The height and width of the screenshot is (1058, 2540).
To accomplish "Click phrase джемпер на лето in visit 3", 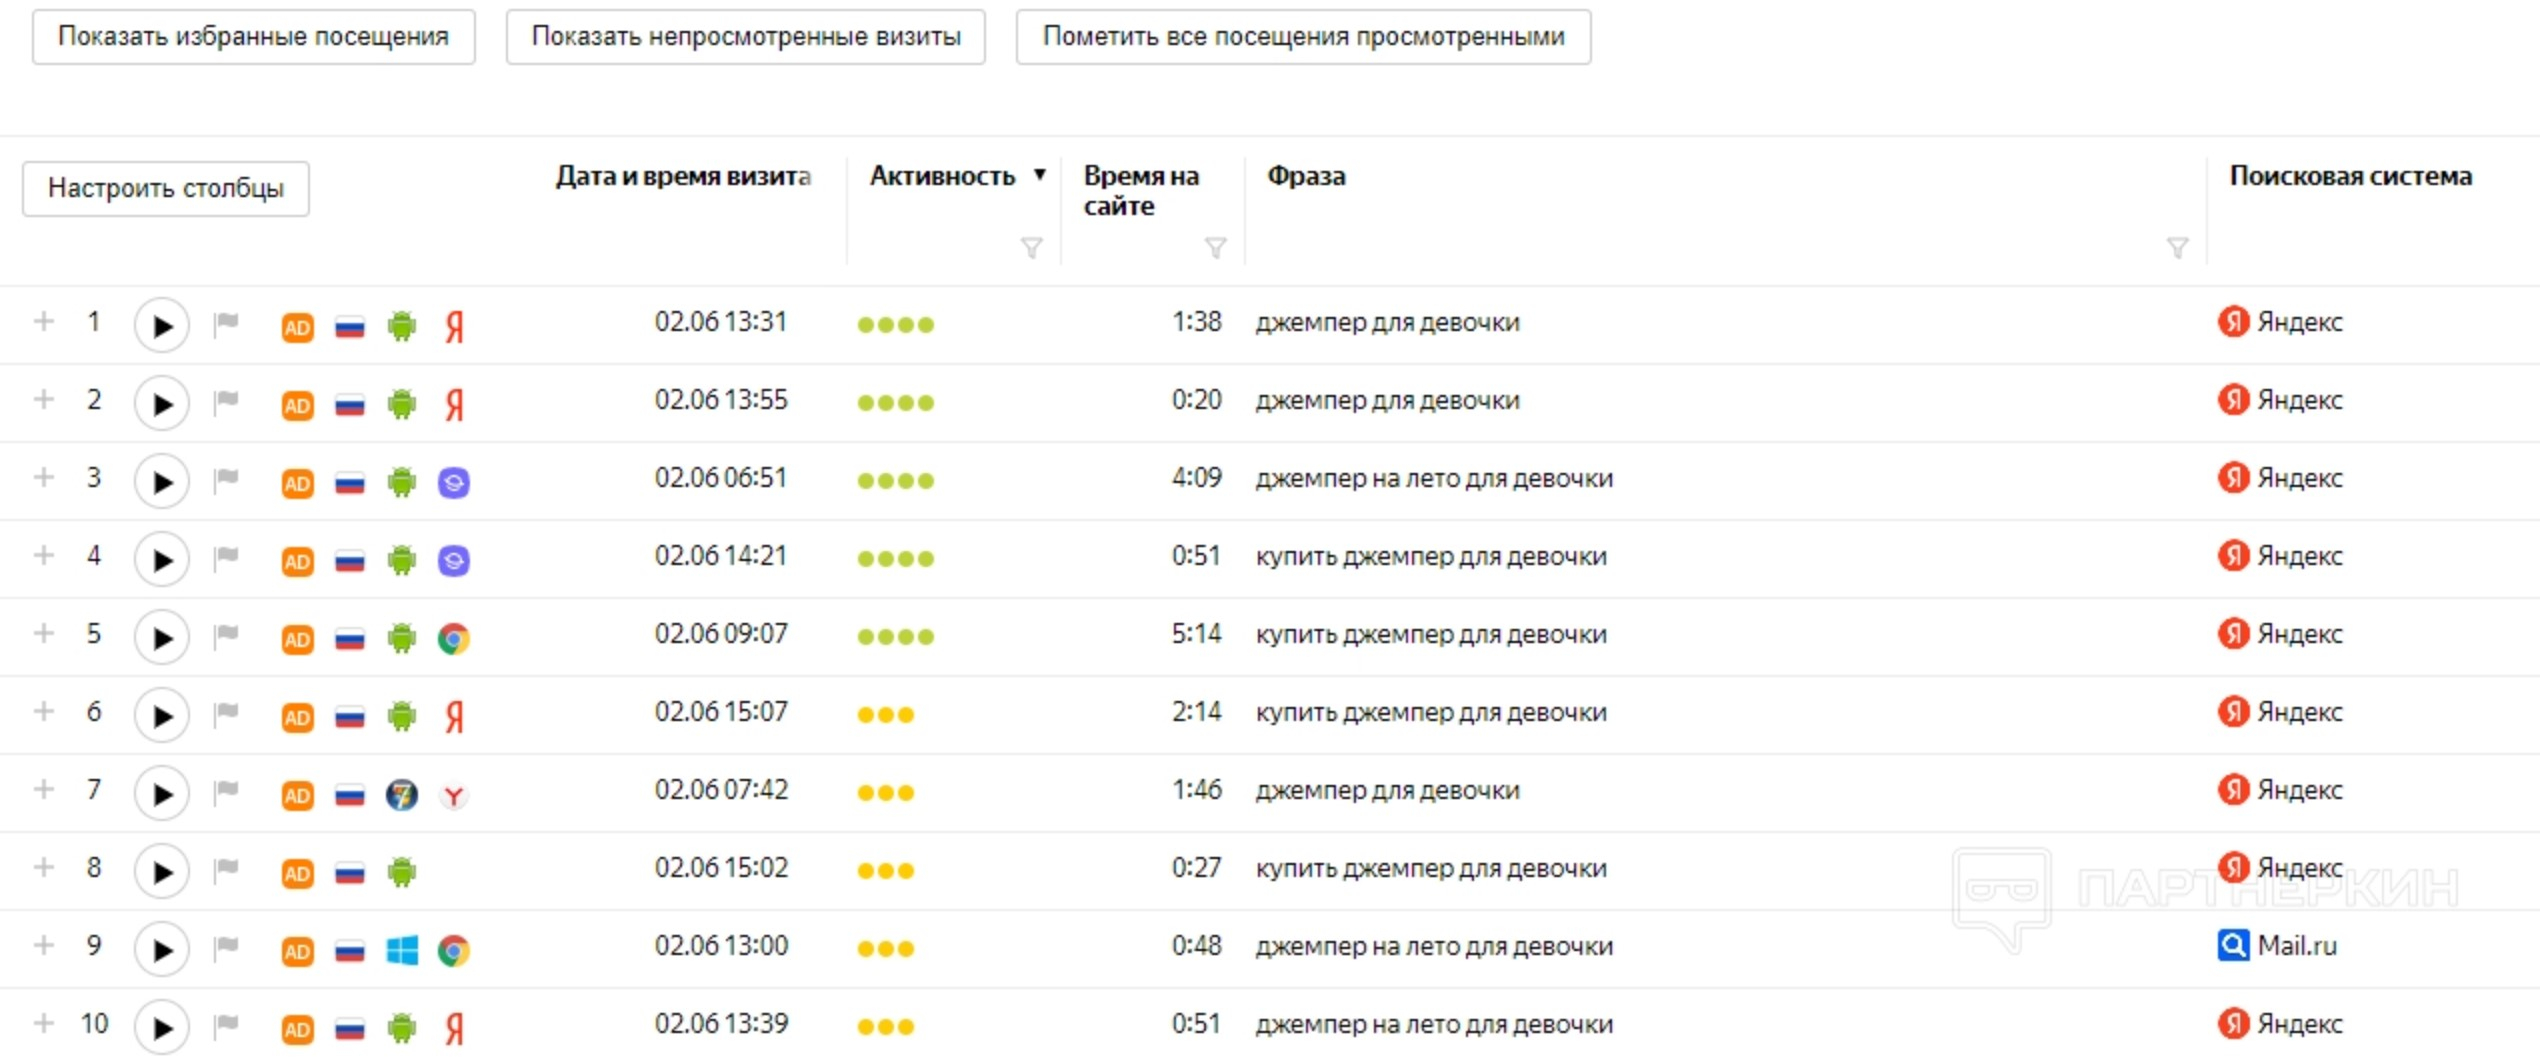I will tap(1434, 478).
